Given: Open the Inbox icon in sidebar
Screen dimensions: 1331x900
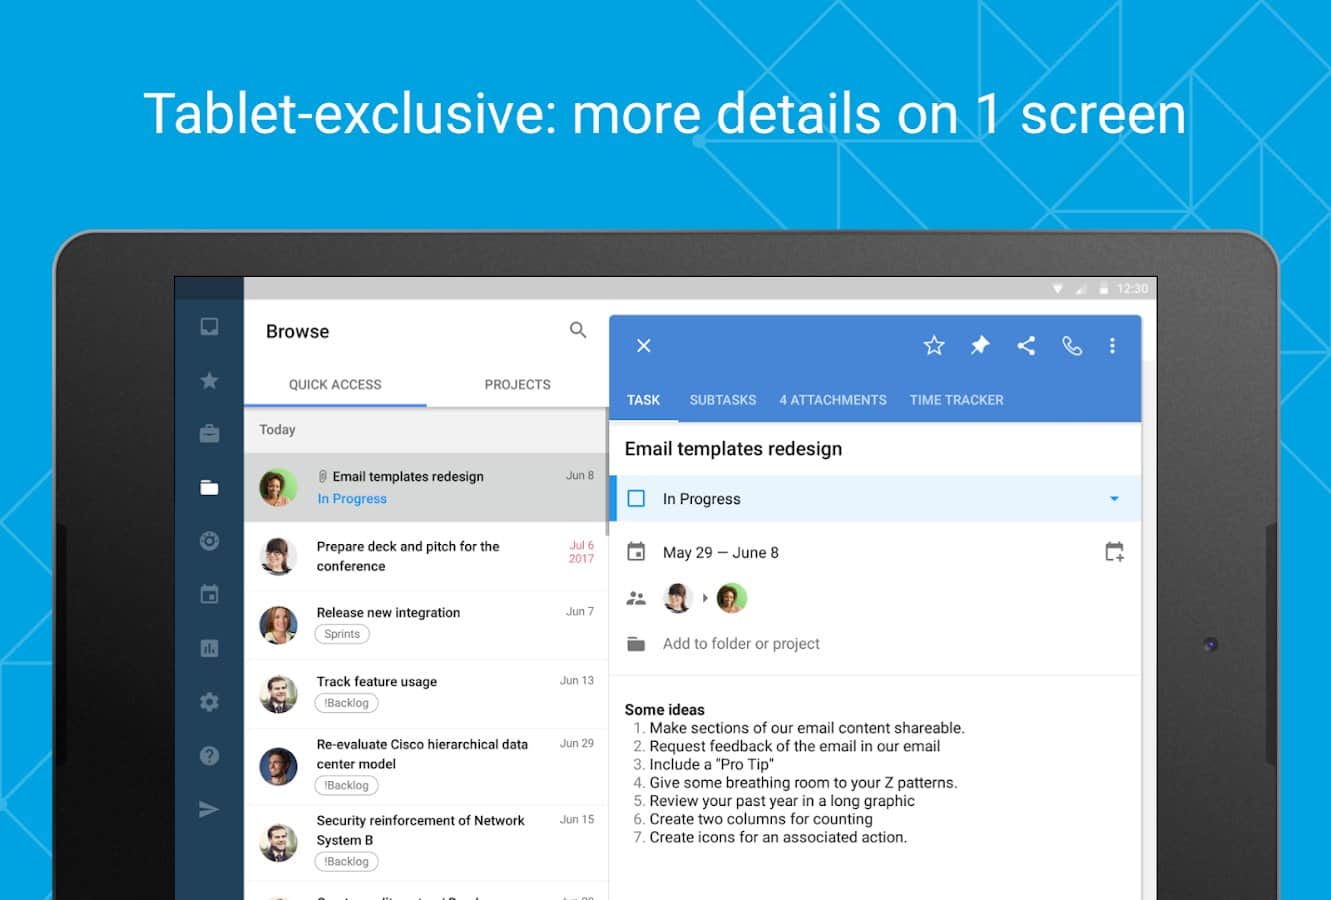Looking at the screenshot, I should [x=209, y=327].
